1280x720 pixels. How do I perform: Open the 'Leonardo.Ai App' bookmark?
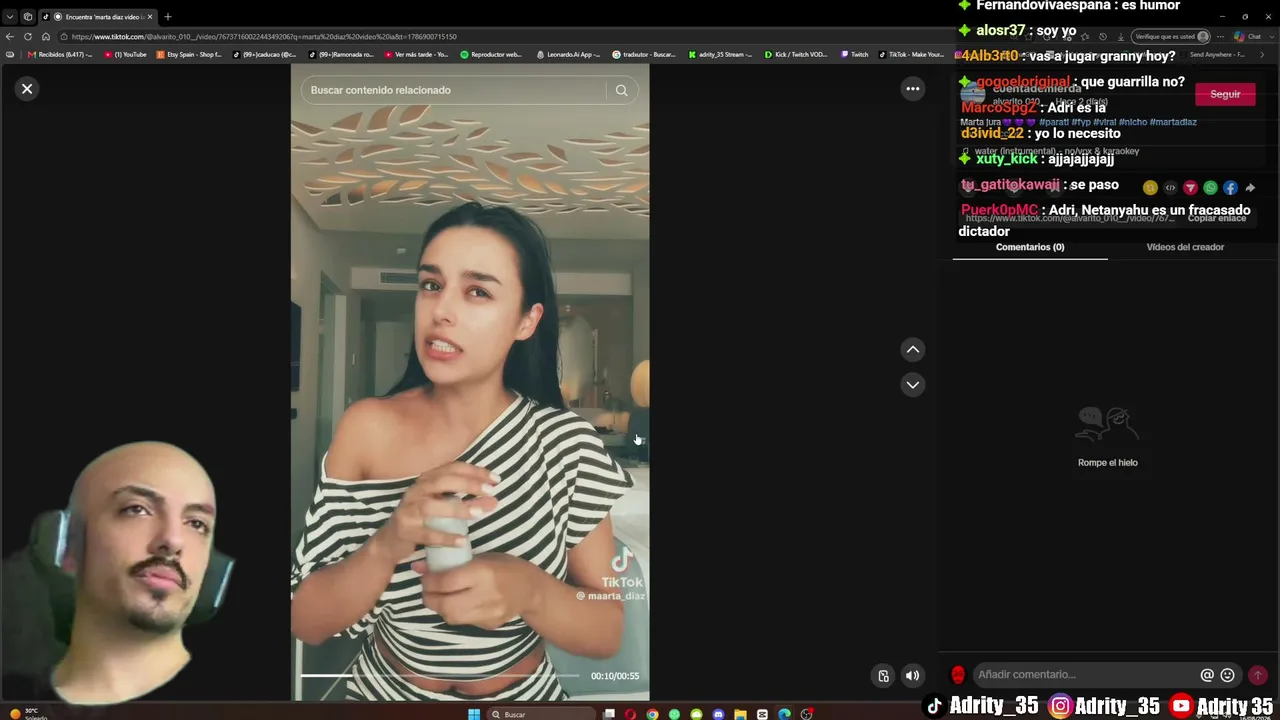(x=568, y=54)
